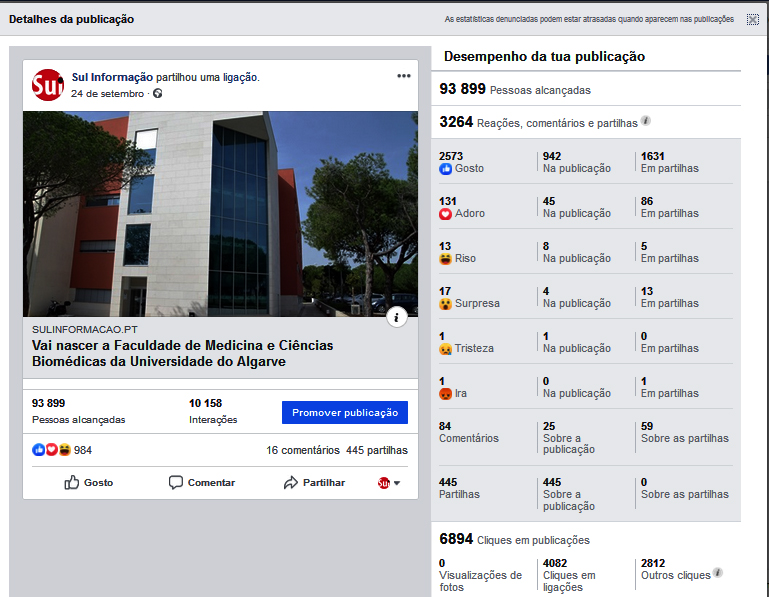Click the '445 Partilhas' stat label
This screenshot has width=769, height=597.
point(459,488)
